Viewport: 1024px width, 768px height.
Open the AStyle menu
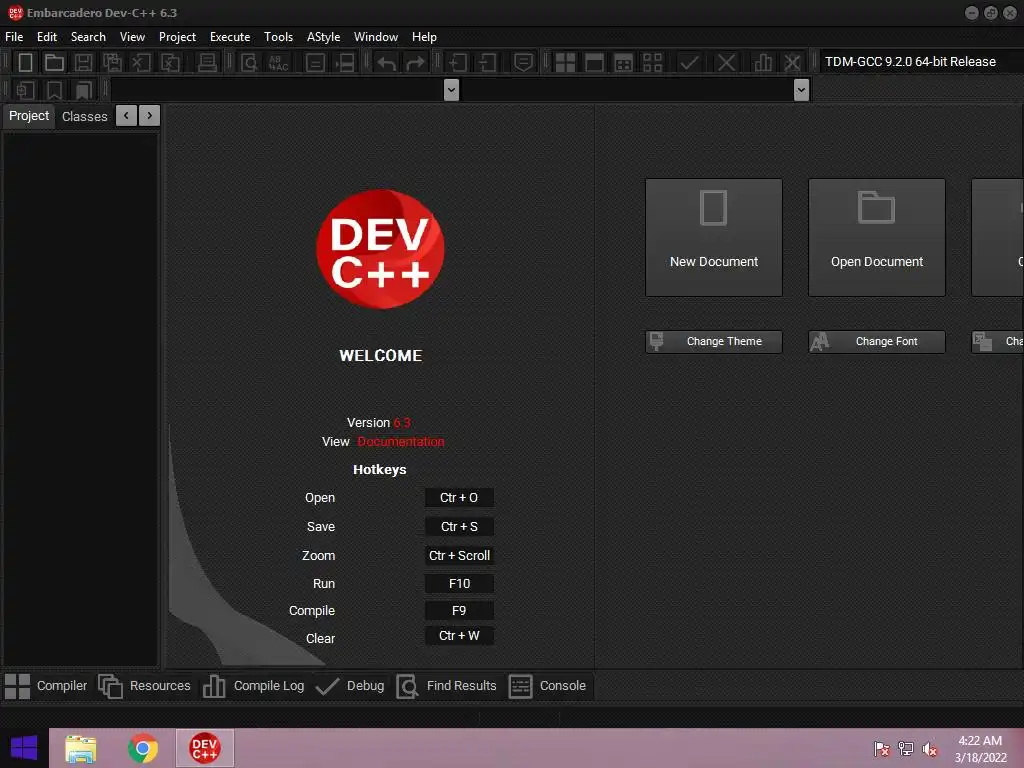(323, 37)
